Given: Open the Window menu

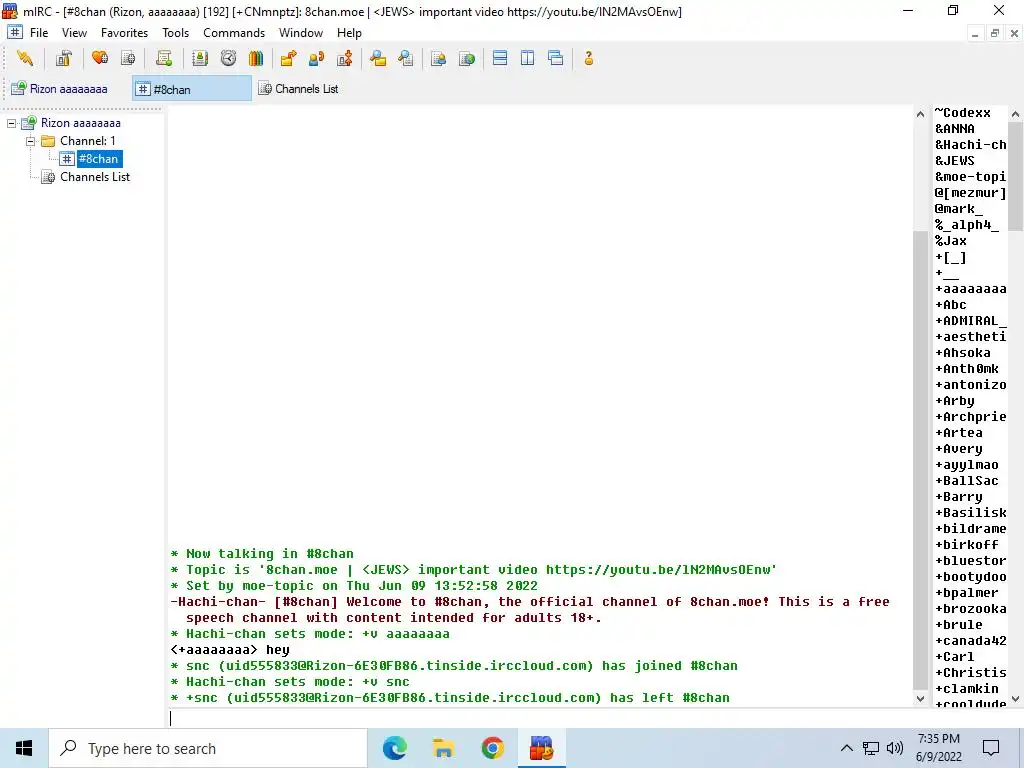Looking at the screenshot, I should click(x=300, y=33).
